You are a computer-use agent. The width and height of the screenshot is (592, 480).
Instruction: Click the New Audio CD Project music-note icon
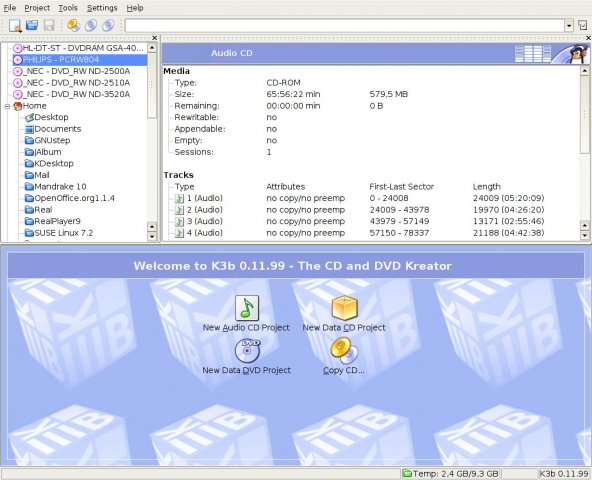tap(247, 308)
